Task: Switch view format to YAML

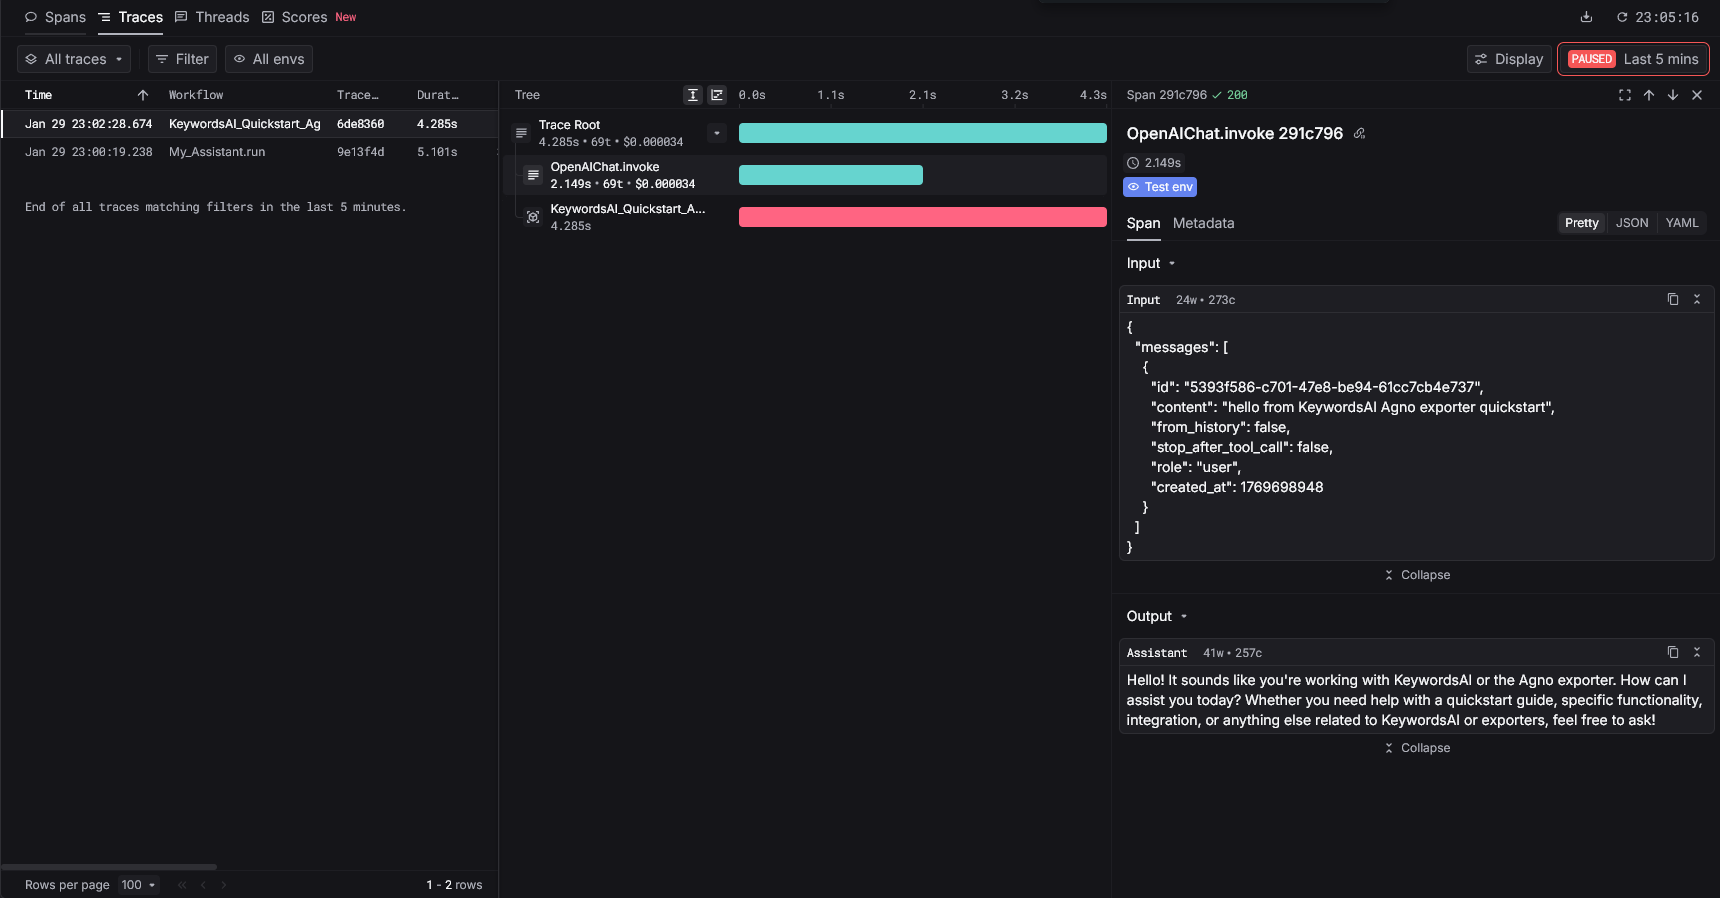Action: tap(1682, 223)
